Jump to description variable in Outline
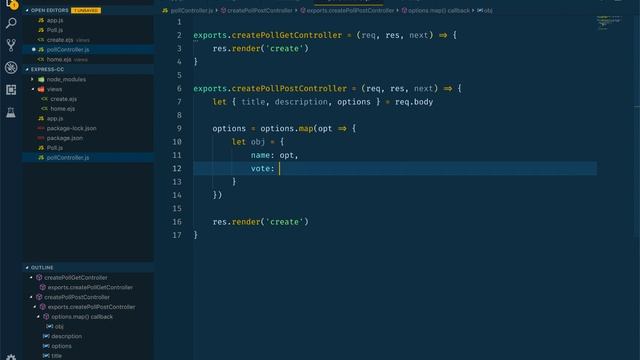 tap(66, 336)
